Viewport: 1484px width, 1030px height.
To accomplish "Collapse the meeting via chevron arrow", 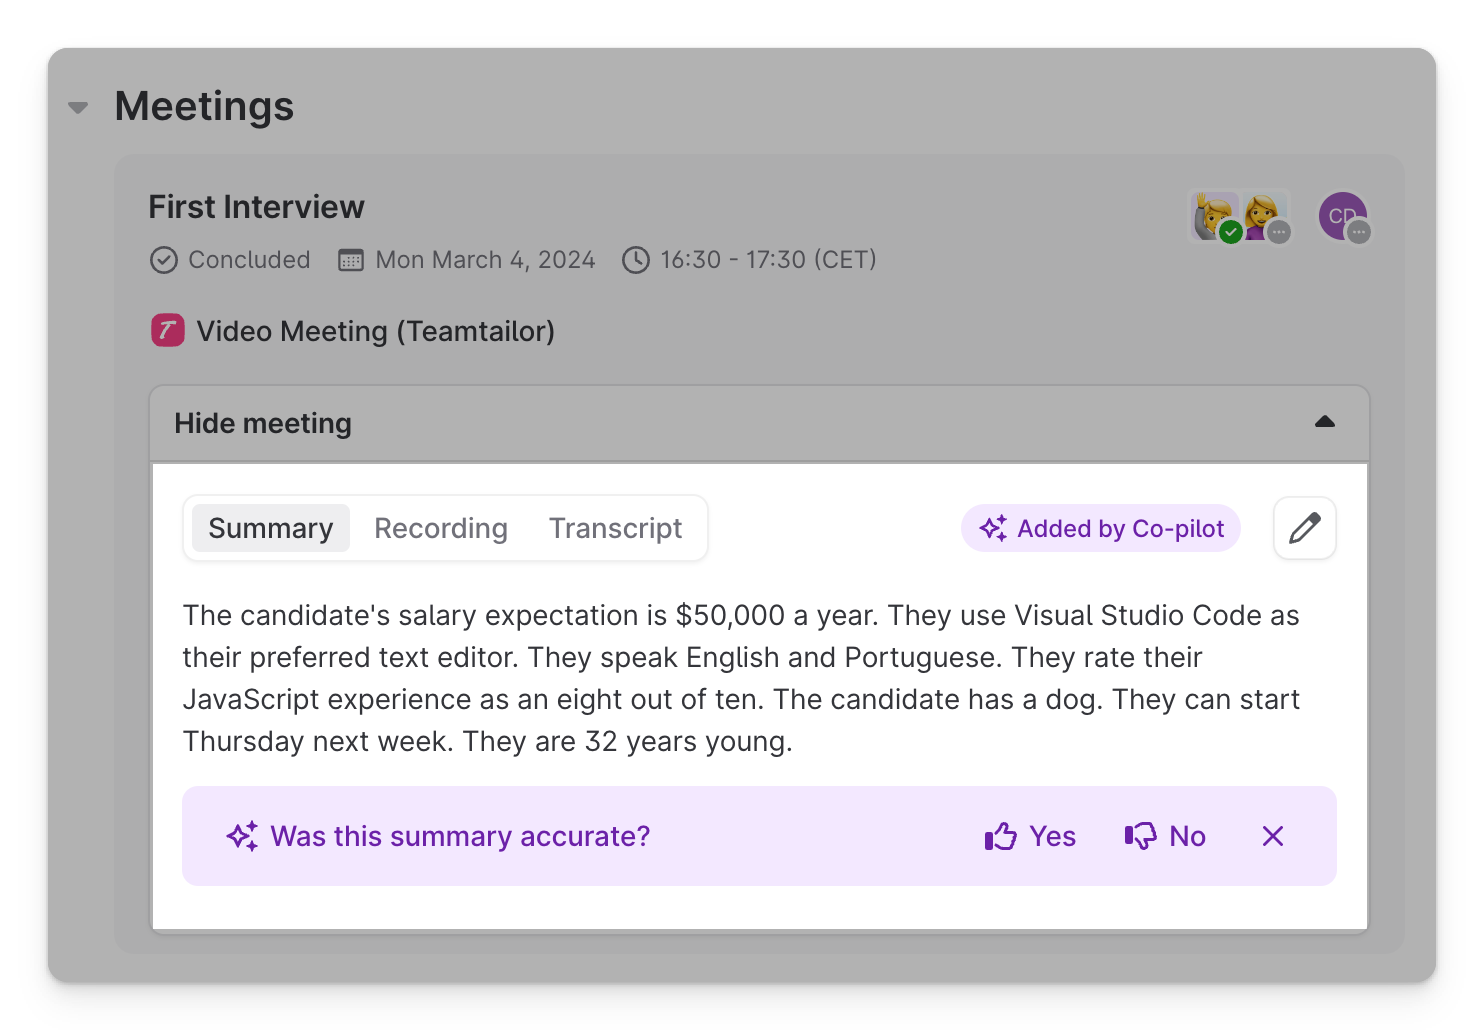I will point(1325,422).
